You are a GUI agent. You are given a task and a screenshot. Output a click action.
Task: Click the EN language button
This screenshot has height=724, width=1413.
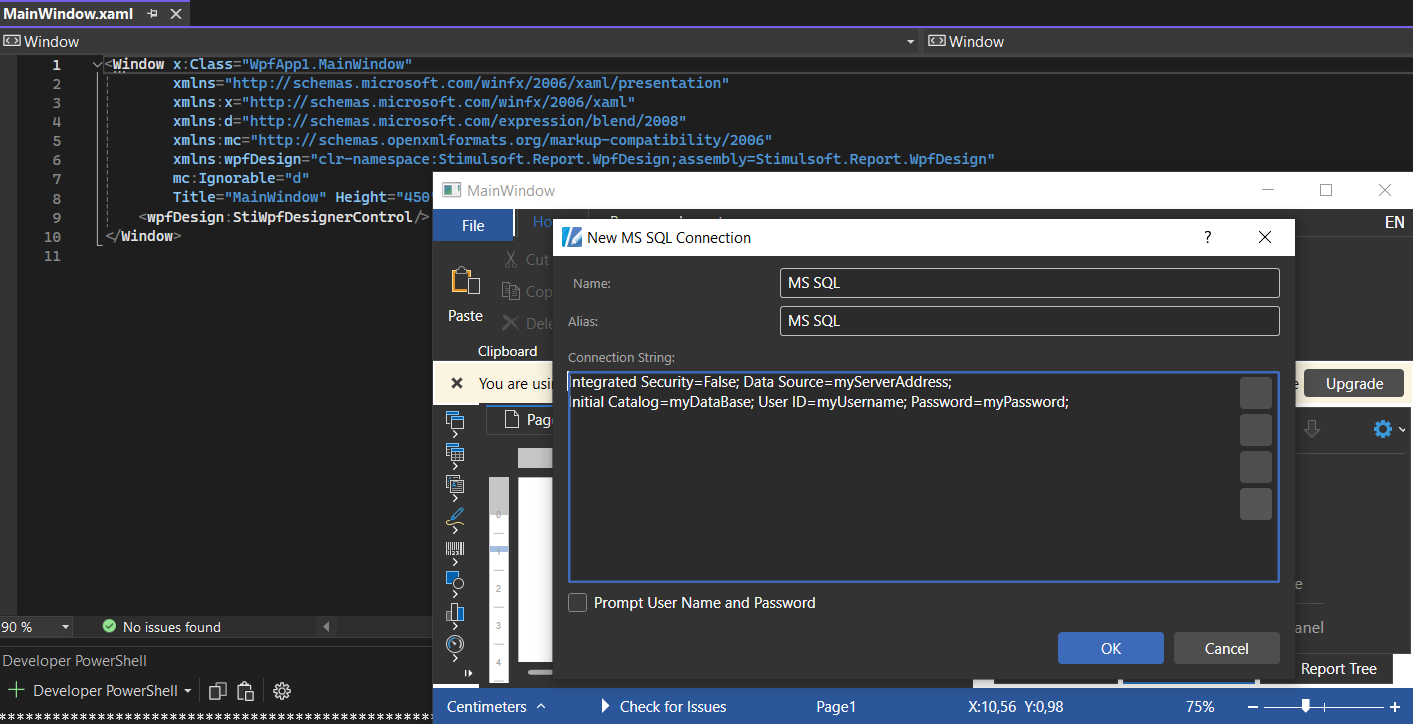[x=1394, y=223]
